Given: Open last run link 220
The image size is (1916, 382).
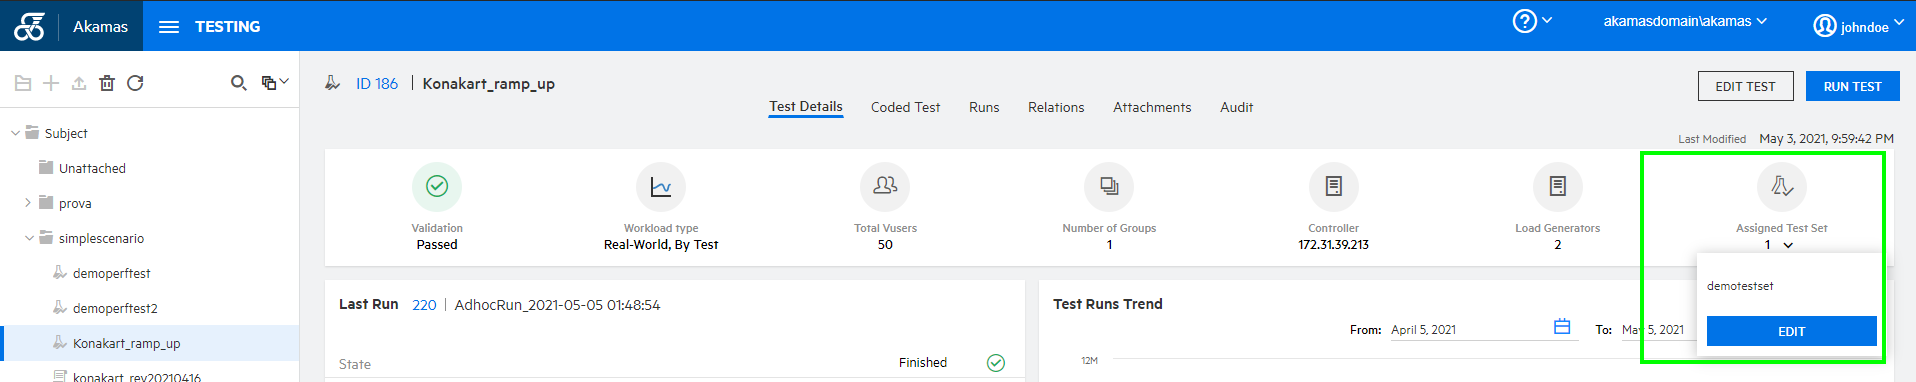Looking at the screenshot, I should [x=424, y=305].
